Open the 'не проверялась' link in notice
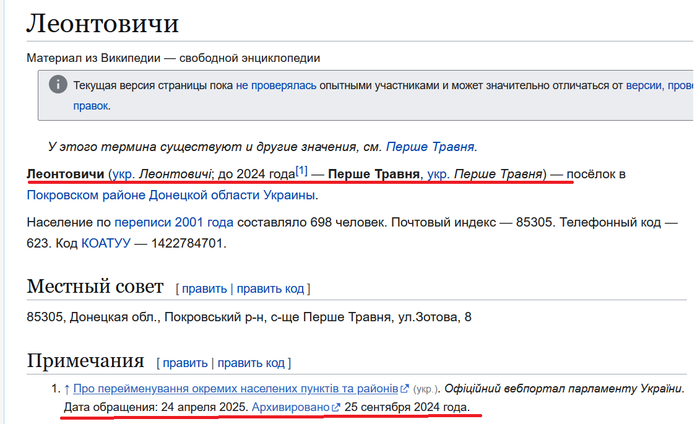 pos(276,85)
